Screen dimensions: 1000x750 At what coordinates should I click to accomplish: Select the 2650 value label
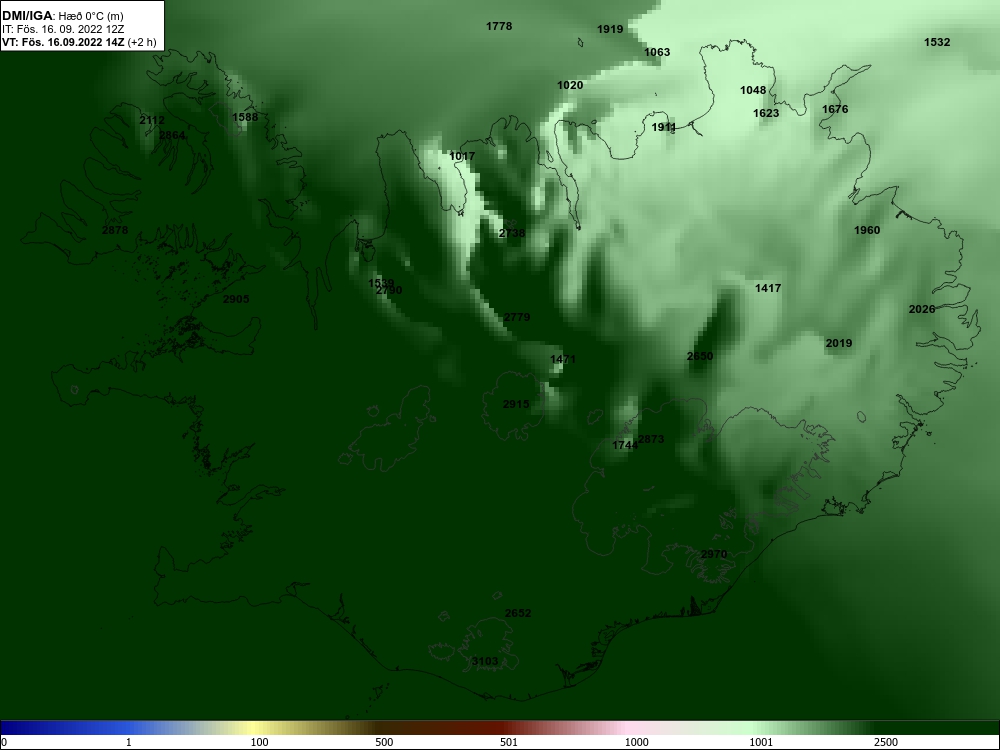[700, 356]
